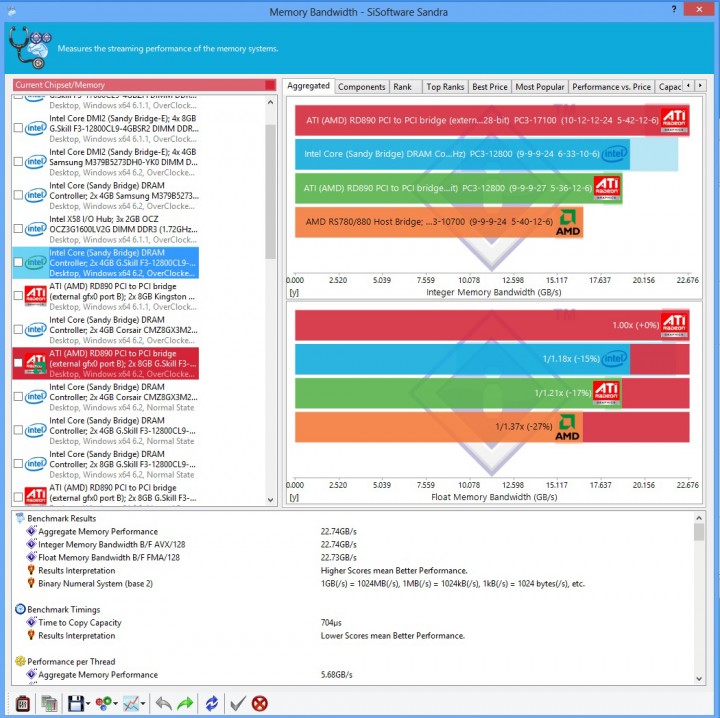The height and width of the screenshot is (718, 720).
Task: Open the Performance vs. Price tab
Action: [x=611, y=87]
